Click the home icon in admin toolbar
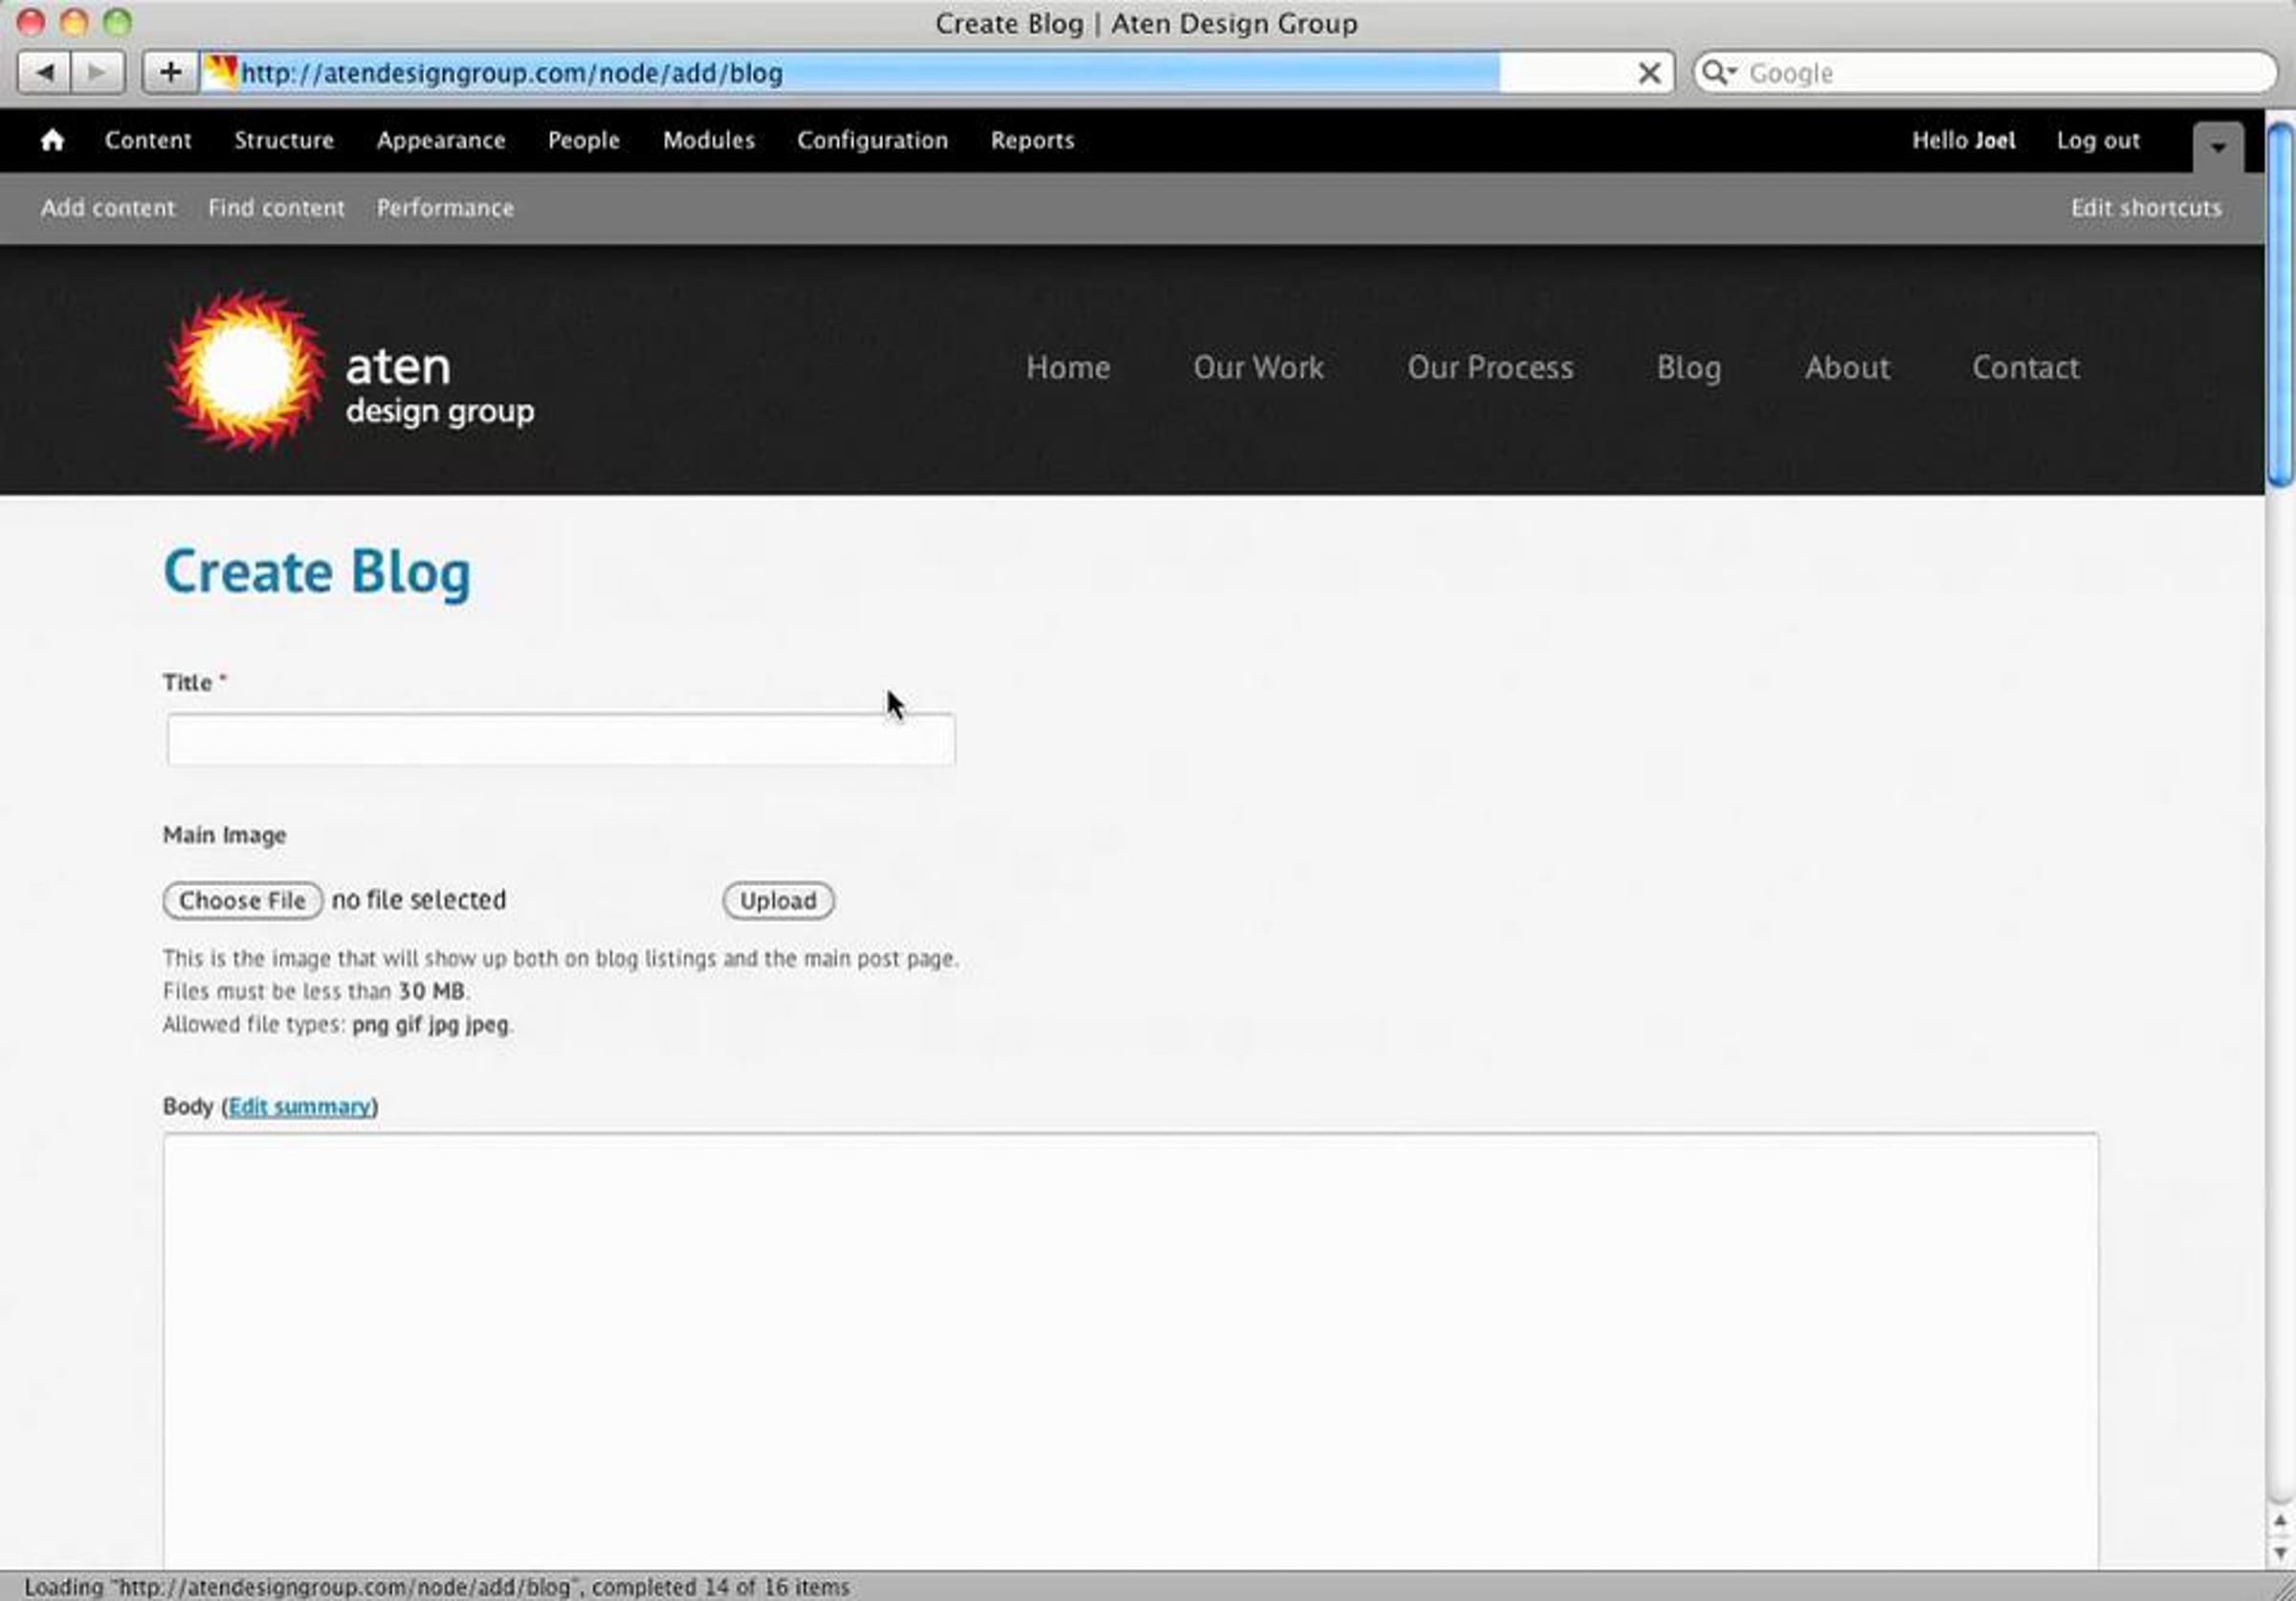The height and width of the screenshot is (1601, 2296). point(52,140)
